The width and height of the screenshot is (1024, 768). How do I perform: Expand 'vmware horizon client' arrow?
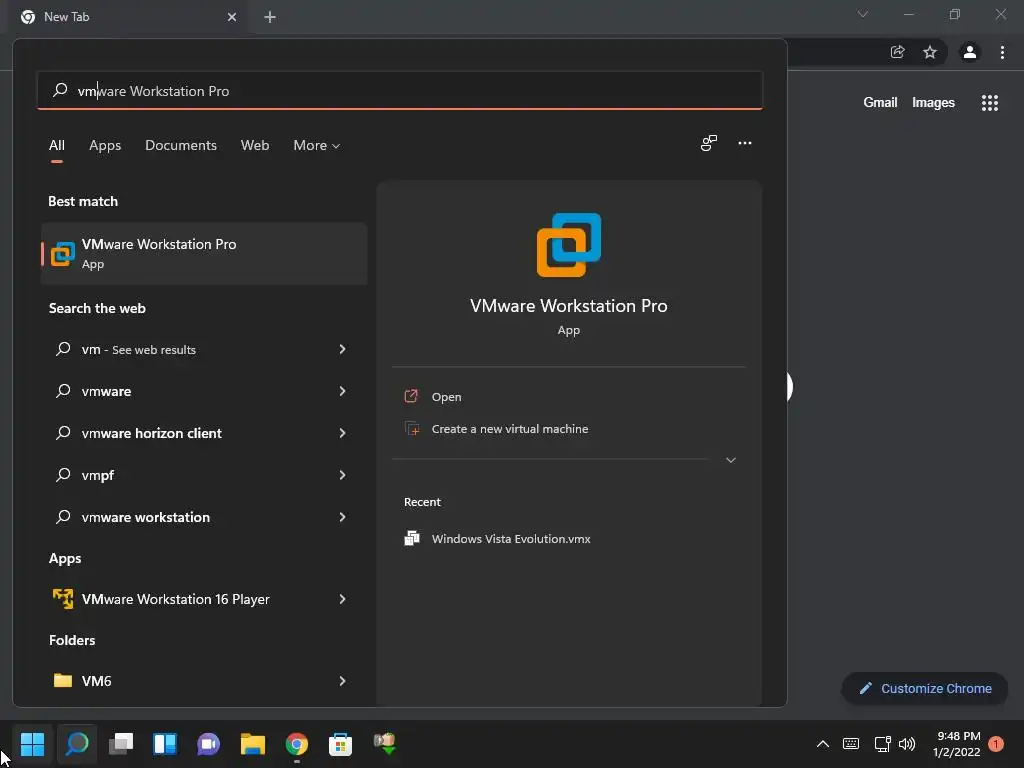[342, 433]
